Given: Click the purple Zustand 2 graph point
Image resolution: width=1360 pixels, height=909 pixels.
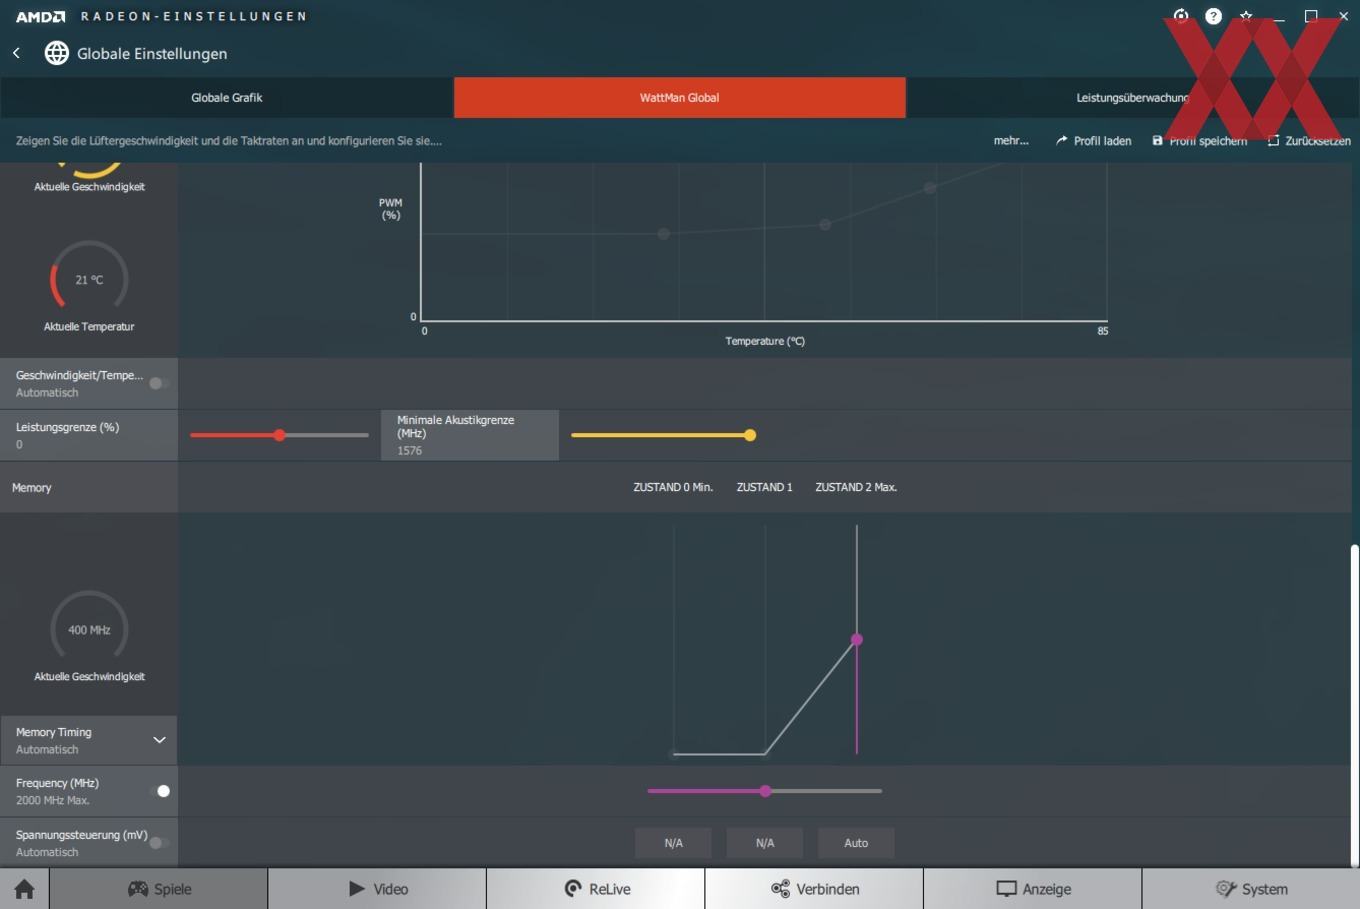Looking at the screenshot, I should click(857, 639).
